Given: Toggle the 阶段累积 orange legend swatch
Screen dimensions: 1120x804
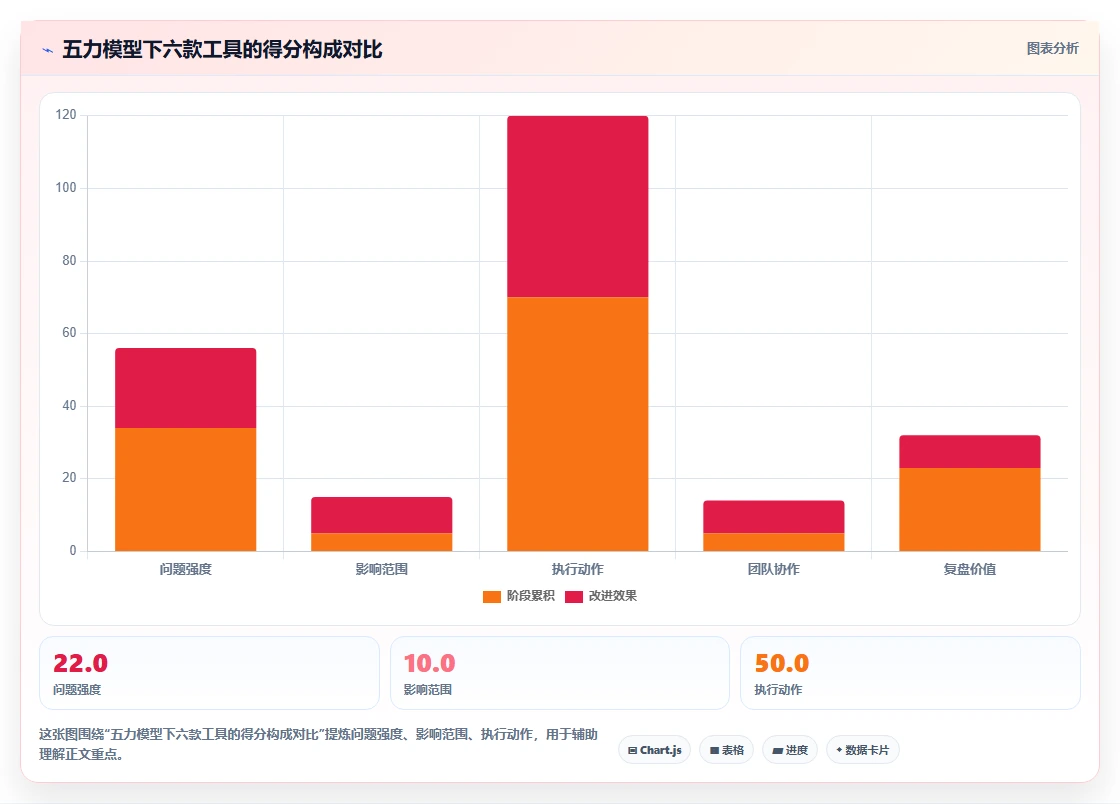Looking at the screenshot, I should click(492, 596).
